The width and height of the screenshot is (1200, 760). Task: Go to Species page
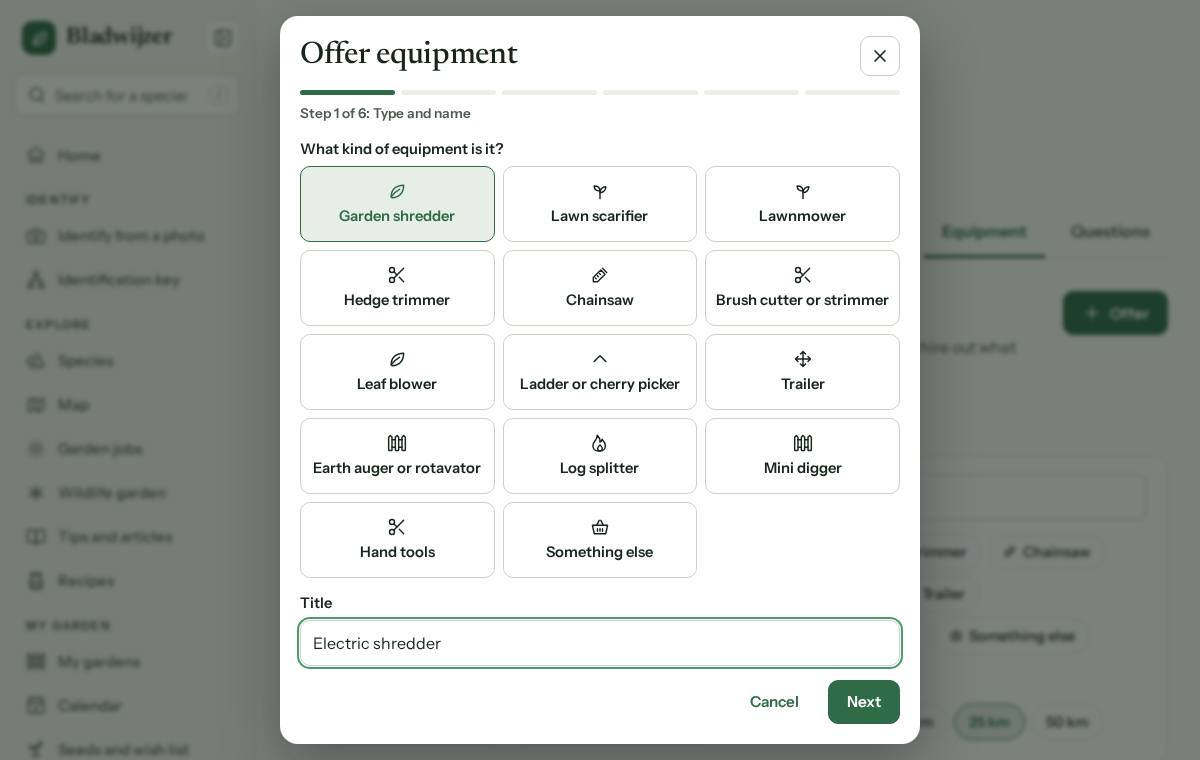point(127,361)
